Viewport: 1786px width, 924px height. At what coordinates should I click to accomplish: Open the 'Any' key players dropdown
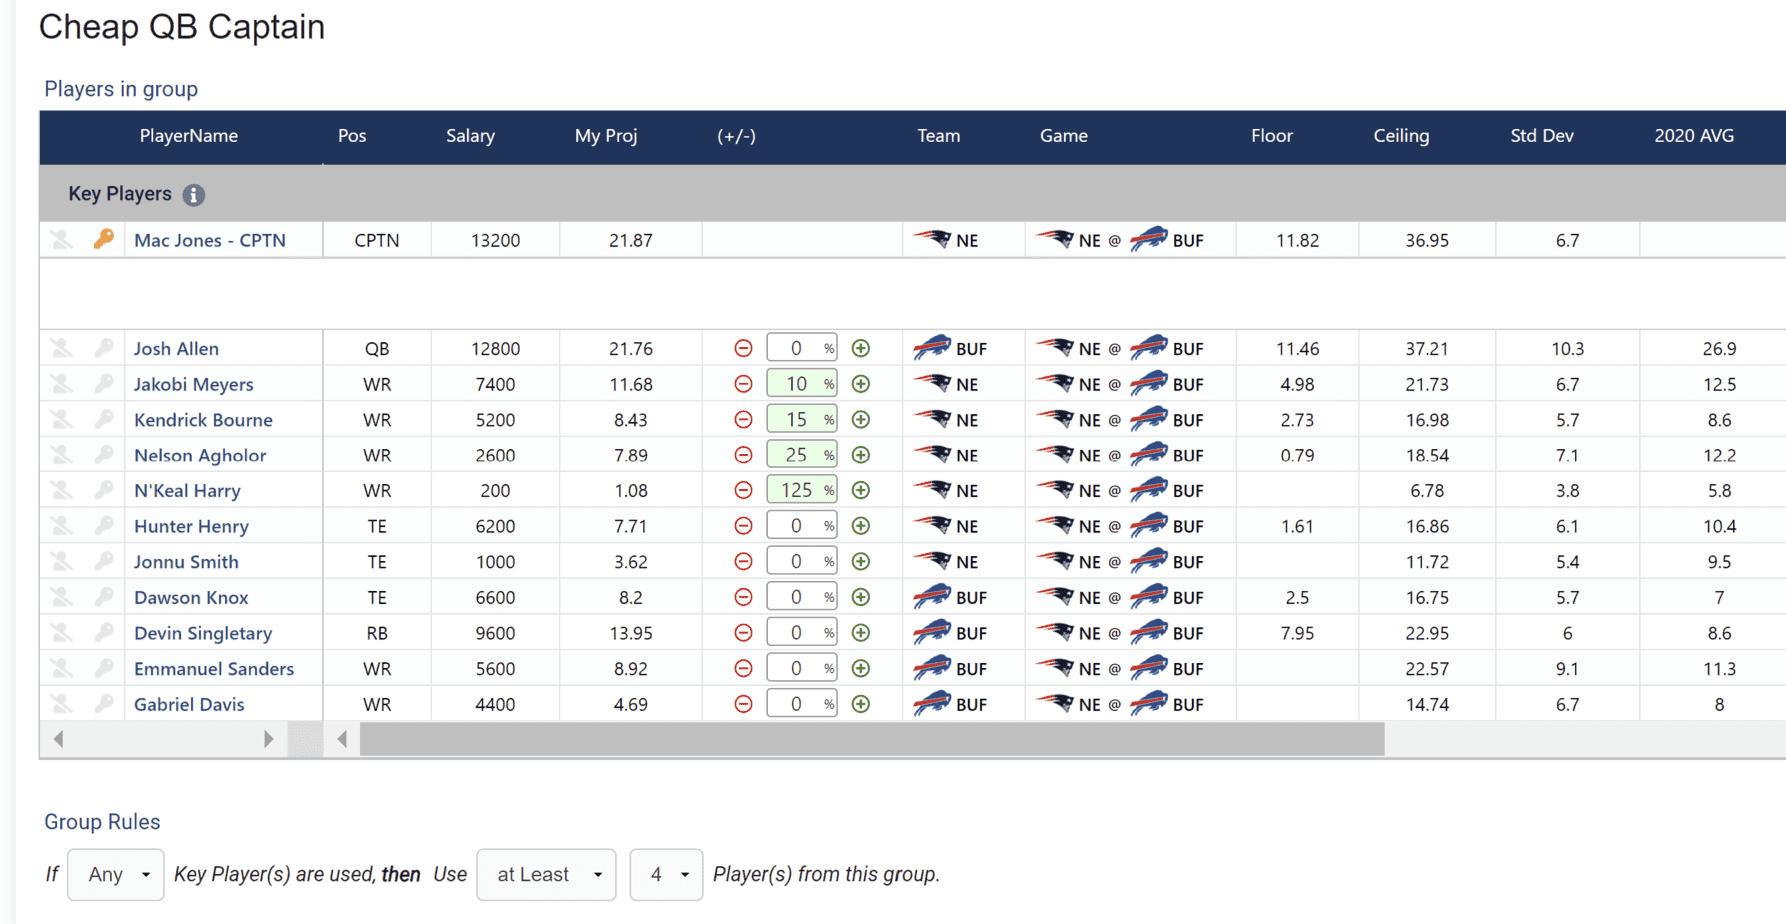point(116,874)
